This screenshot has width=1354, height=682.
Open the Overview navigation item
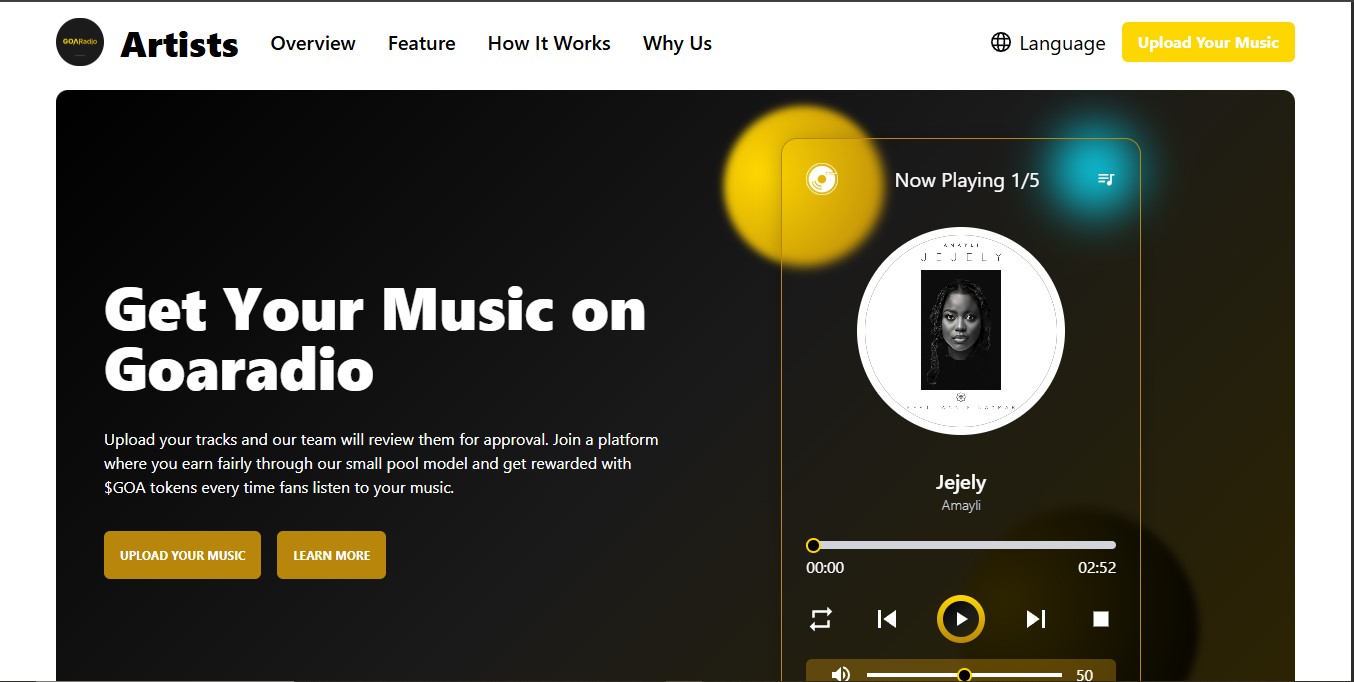coord(312,43)
